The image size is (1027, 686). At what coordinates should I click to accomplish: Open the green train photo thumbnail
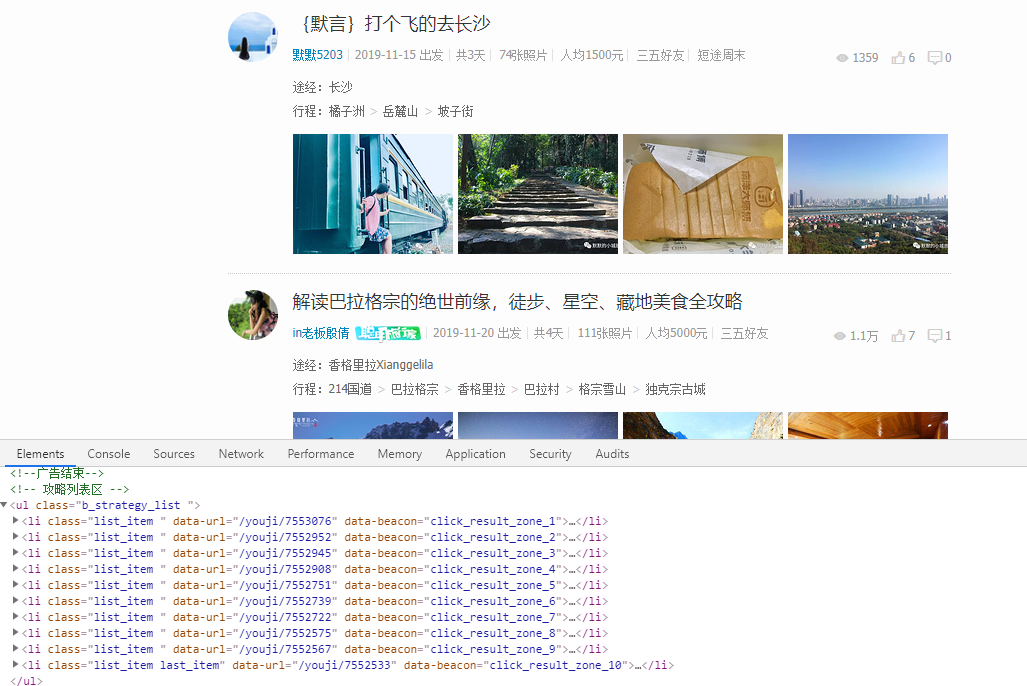tap(373, 194)
